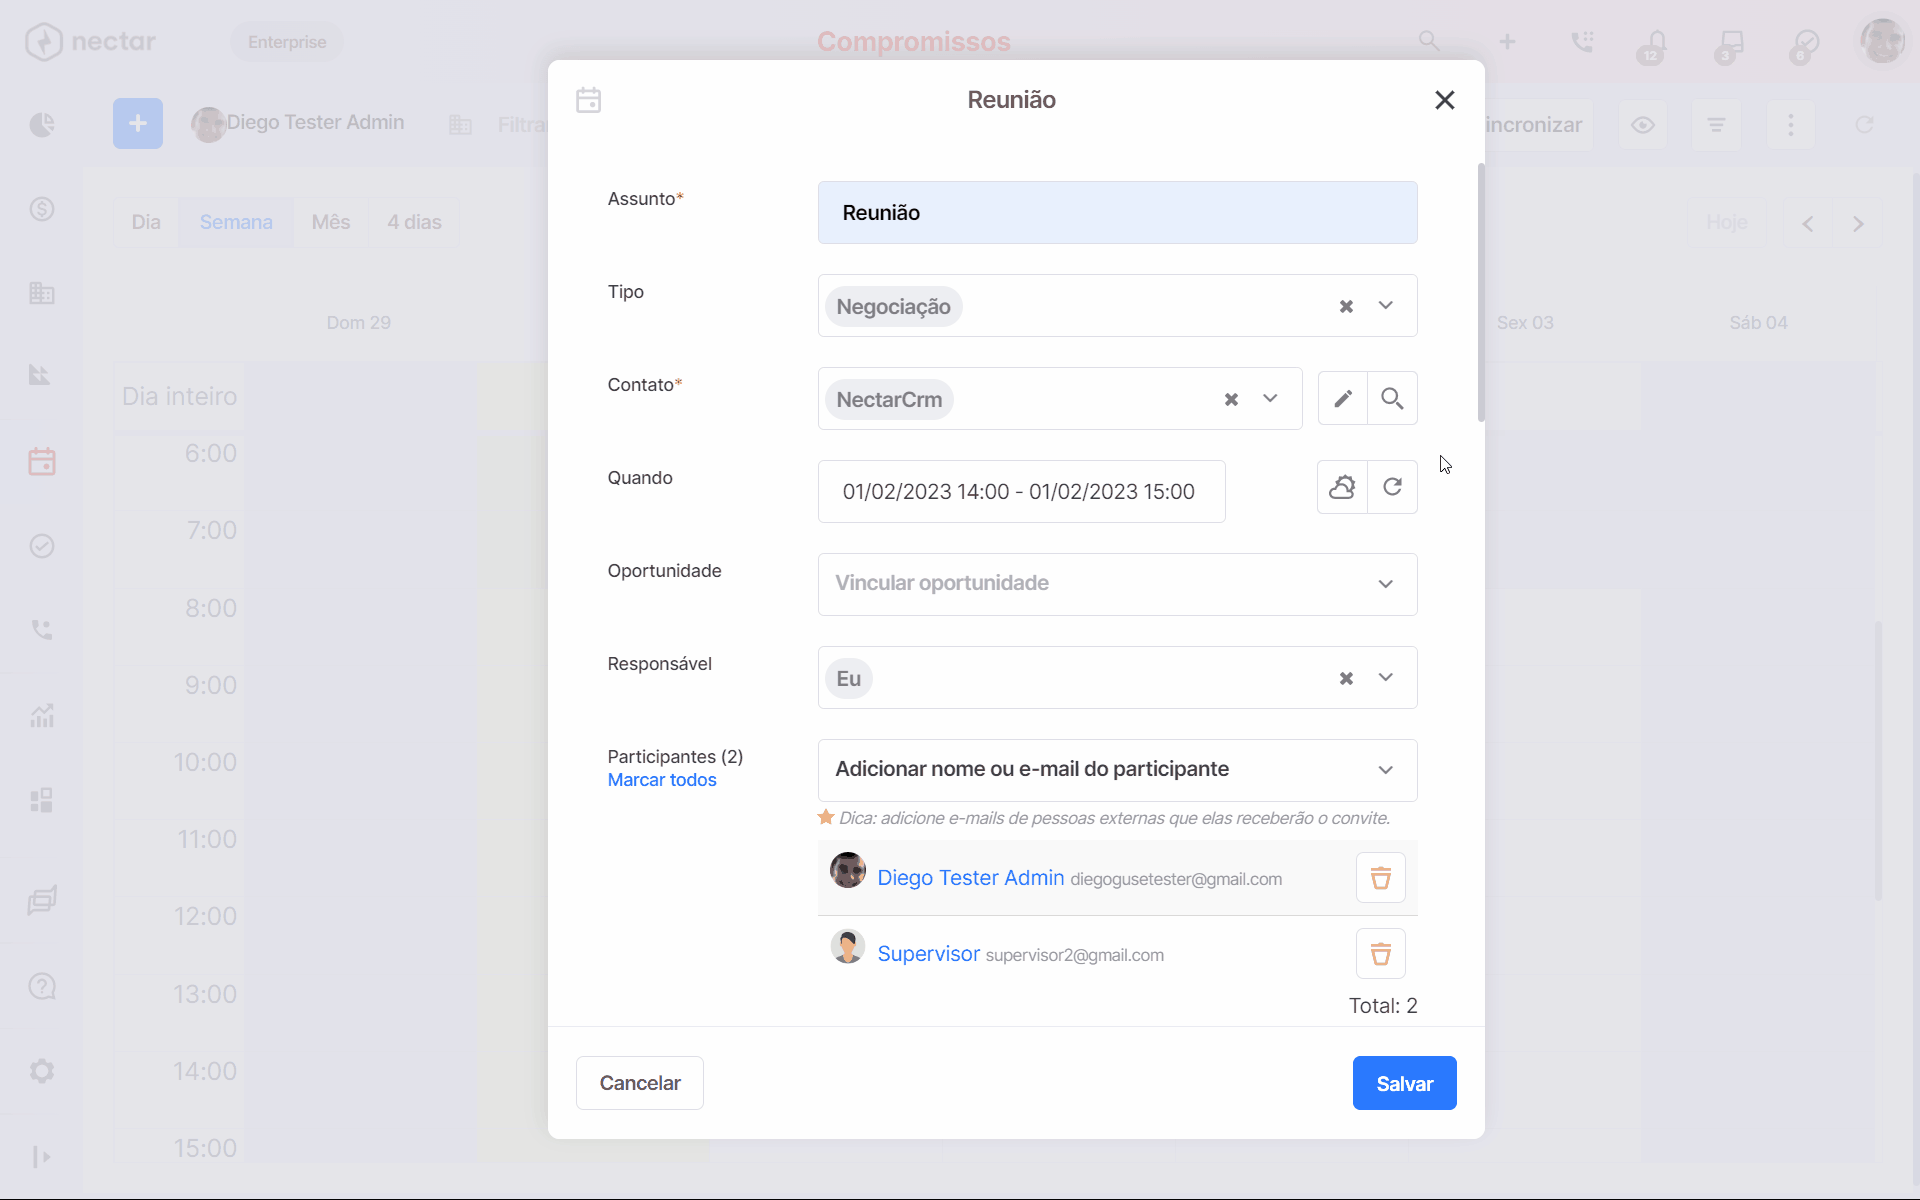1920x1200 pixels.
Task: Expand the participants suggestion dropdown
Action: [1387, 770]
